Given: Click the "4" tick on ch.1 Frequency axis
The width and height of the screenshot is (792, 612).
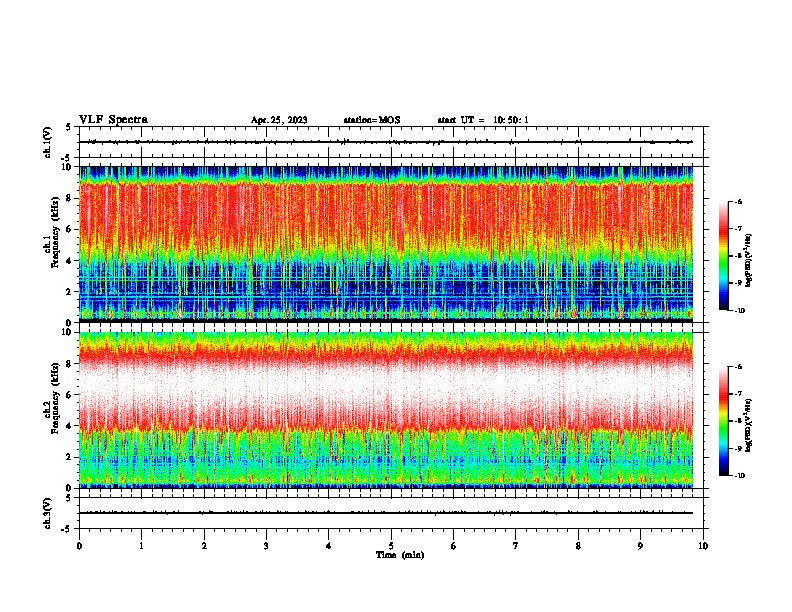Looking at the screenshot, I should [69, 261].
